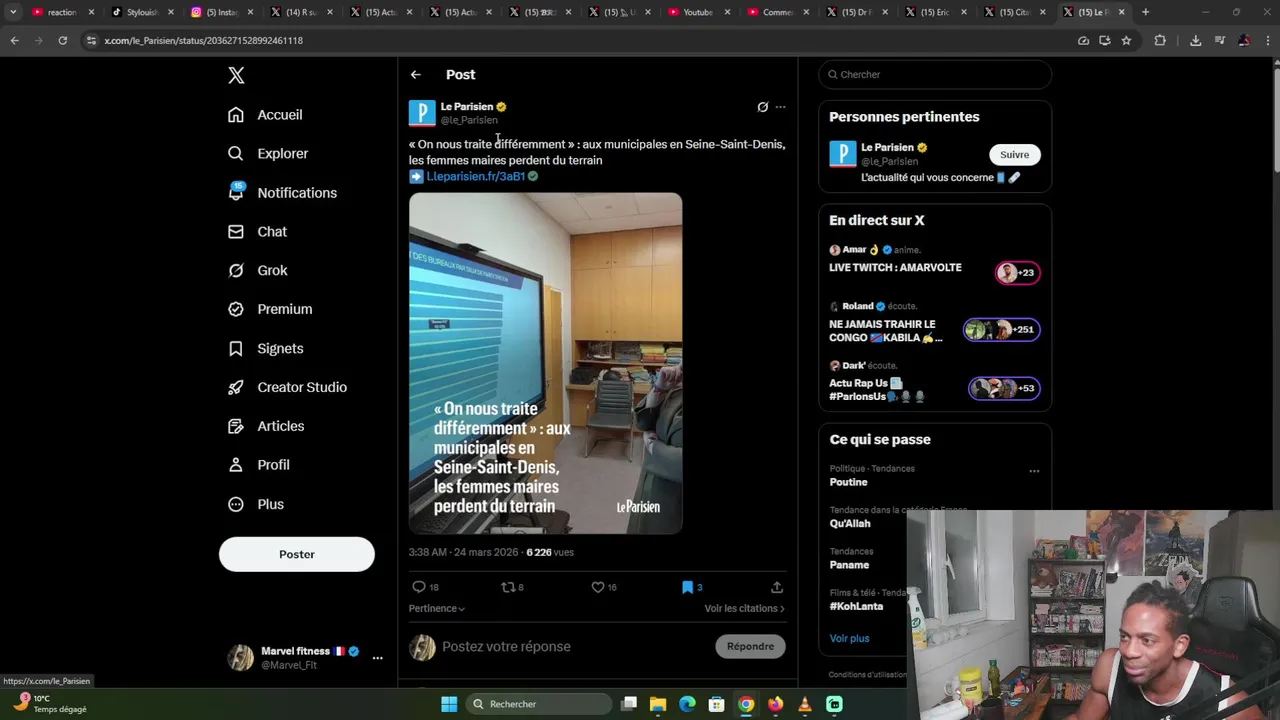Open Premium in the sidebar
1280x720 pixels.
[270, 310]
